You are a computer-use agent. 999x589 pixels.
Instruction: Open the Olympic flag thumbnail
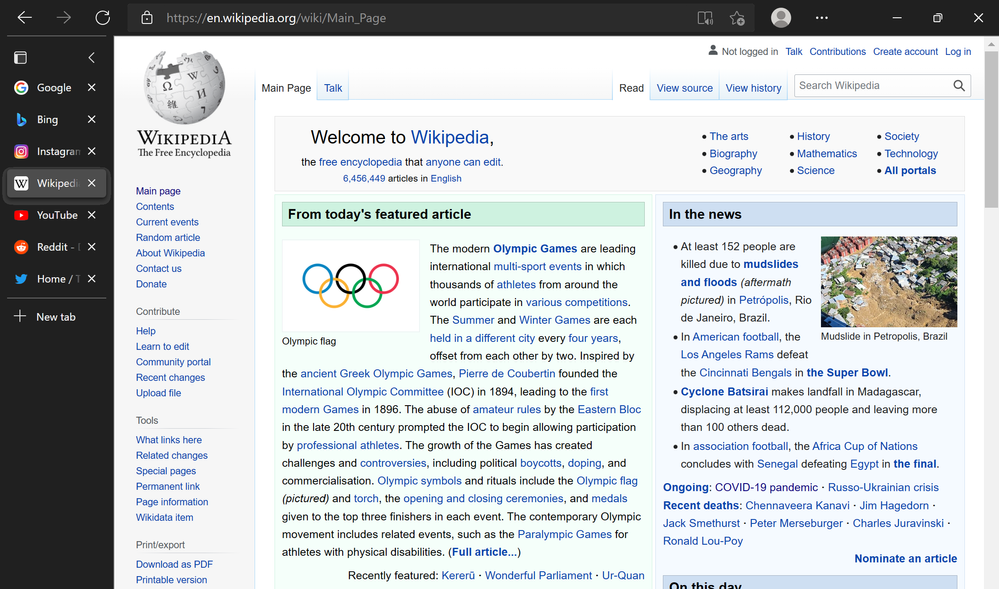point(350,285)
